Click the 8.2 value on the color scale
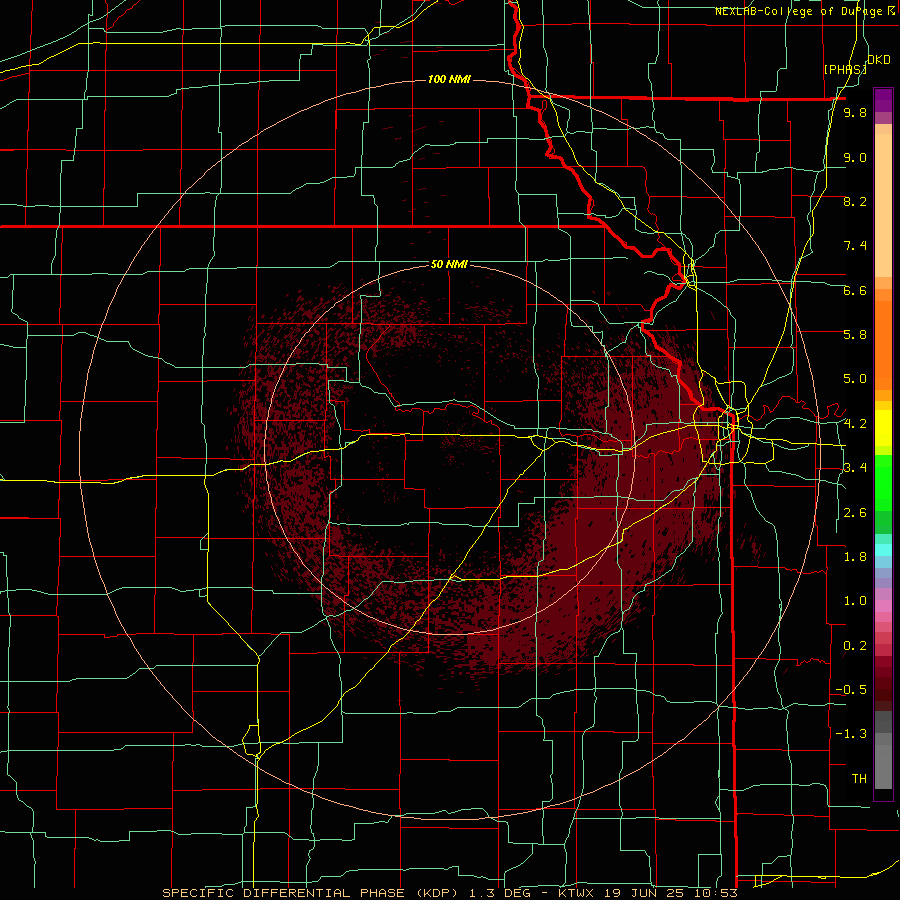This screenshot has width=900, height=900. tap(855, 201)
